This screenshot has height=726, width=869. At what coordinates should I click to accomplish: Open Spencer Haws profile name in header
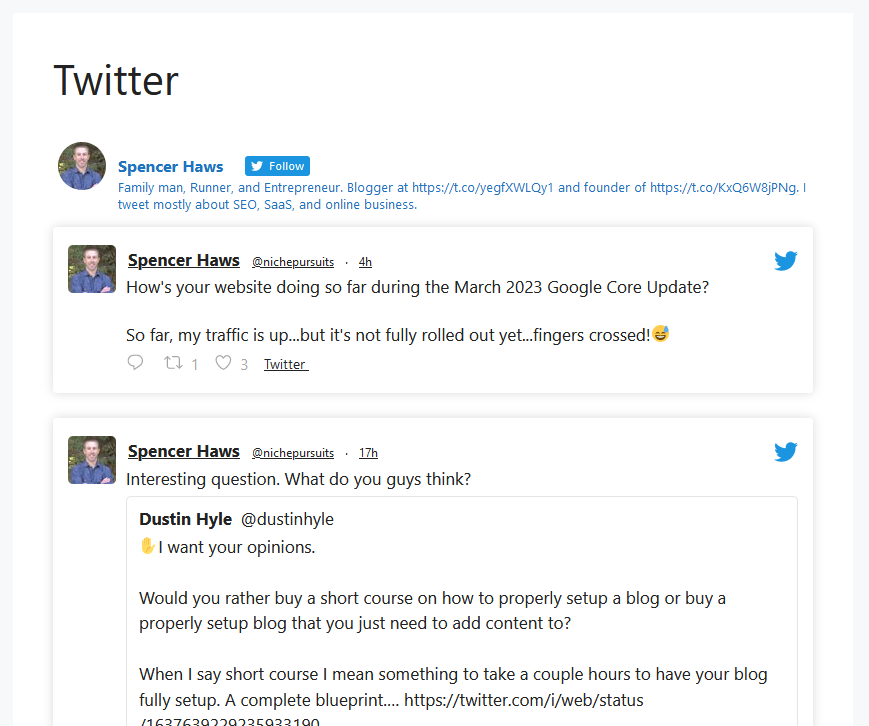pyautogui.click(x=171, y=166)
